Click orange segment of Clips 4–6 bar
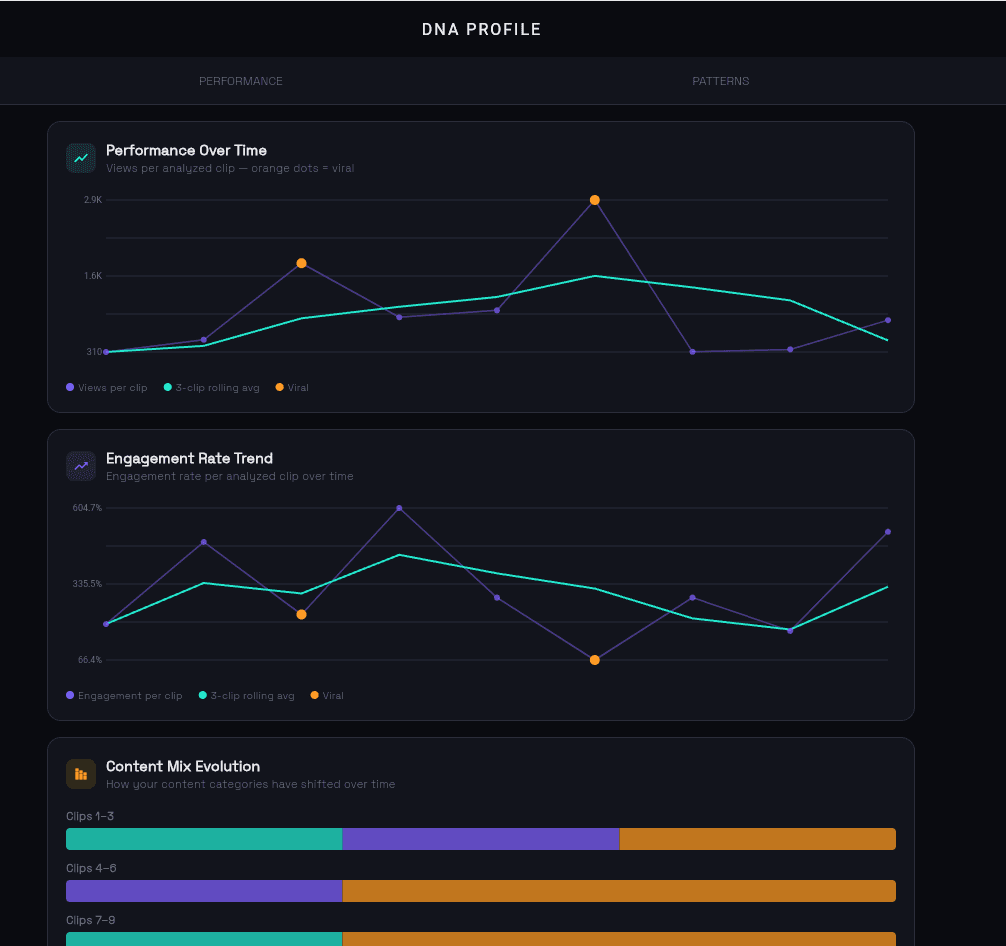Image resolution: width=1006 pixels, height=946 pixels. 619,891
